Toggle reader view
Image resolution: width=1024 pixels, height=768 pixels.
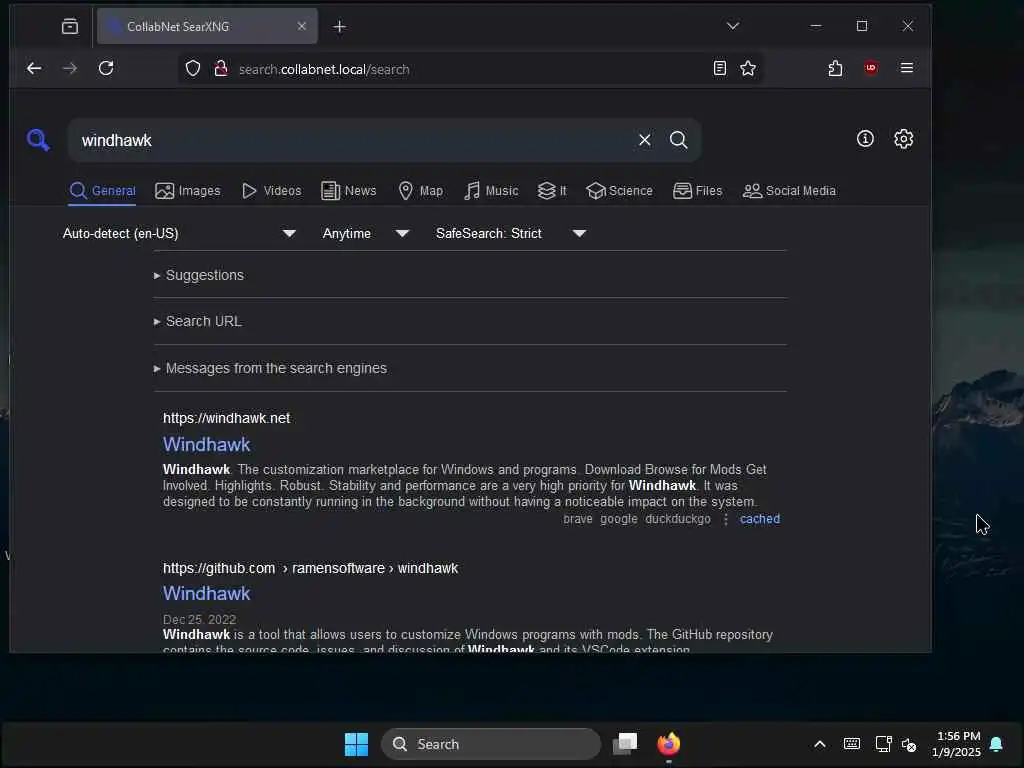720,68
